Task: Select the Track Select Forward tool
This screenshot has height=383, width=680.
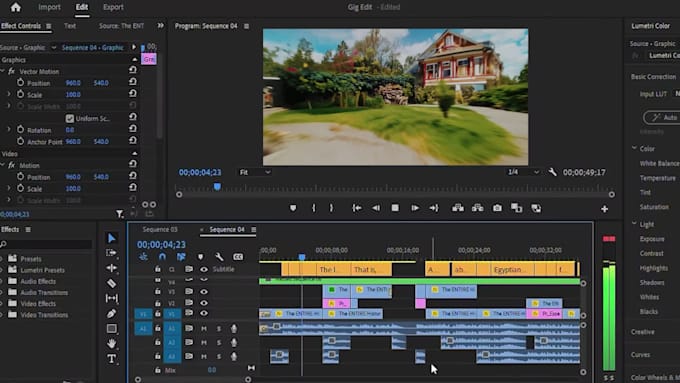Action: (x=111, y=253)
